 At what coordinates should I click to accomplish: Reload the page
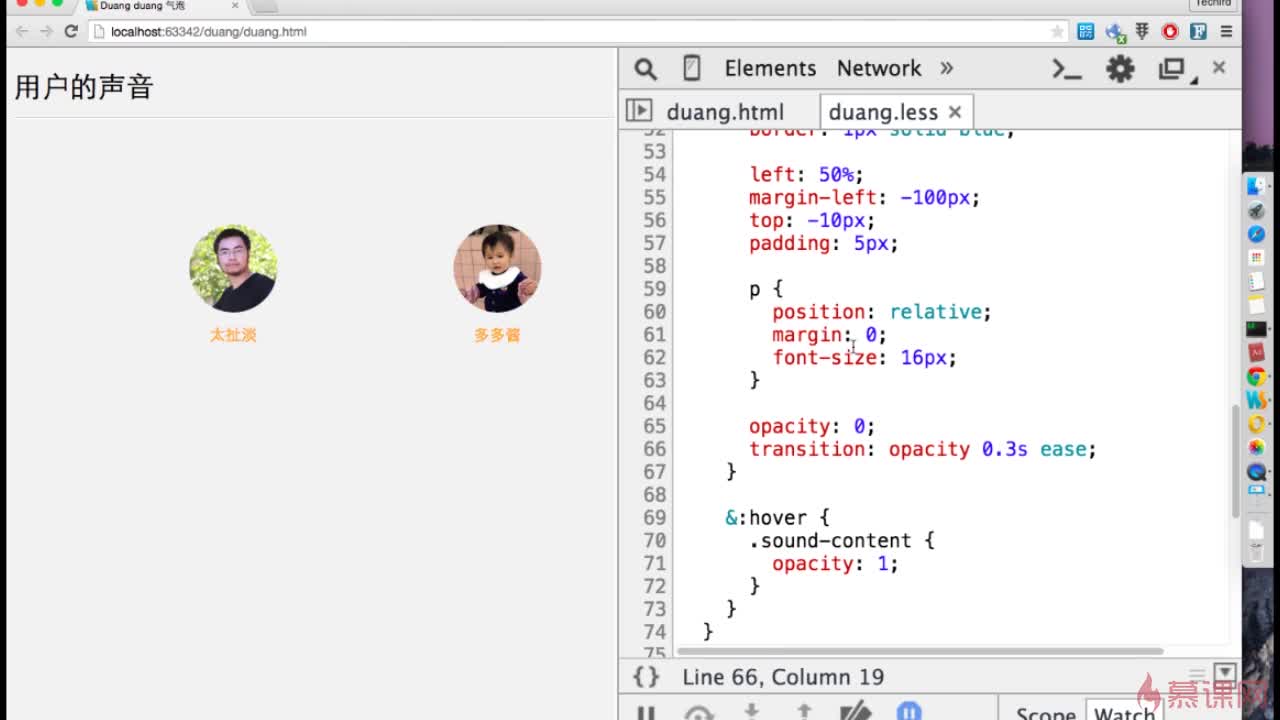tap(71, 31)
